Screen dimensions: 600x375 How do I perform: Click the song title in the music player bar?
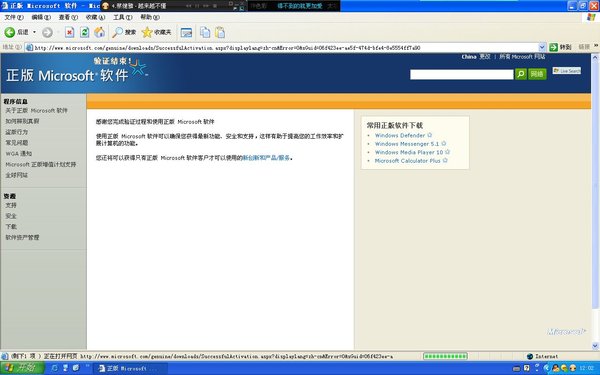(x=139, y=6)
